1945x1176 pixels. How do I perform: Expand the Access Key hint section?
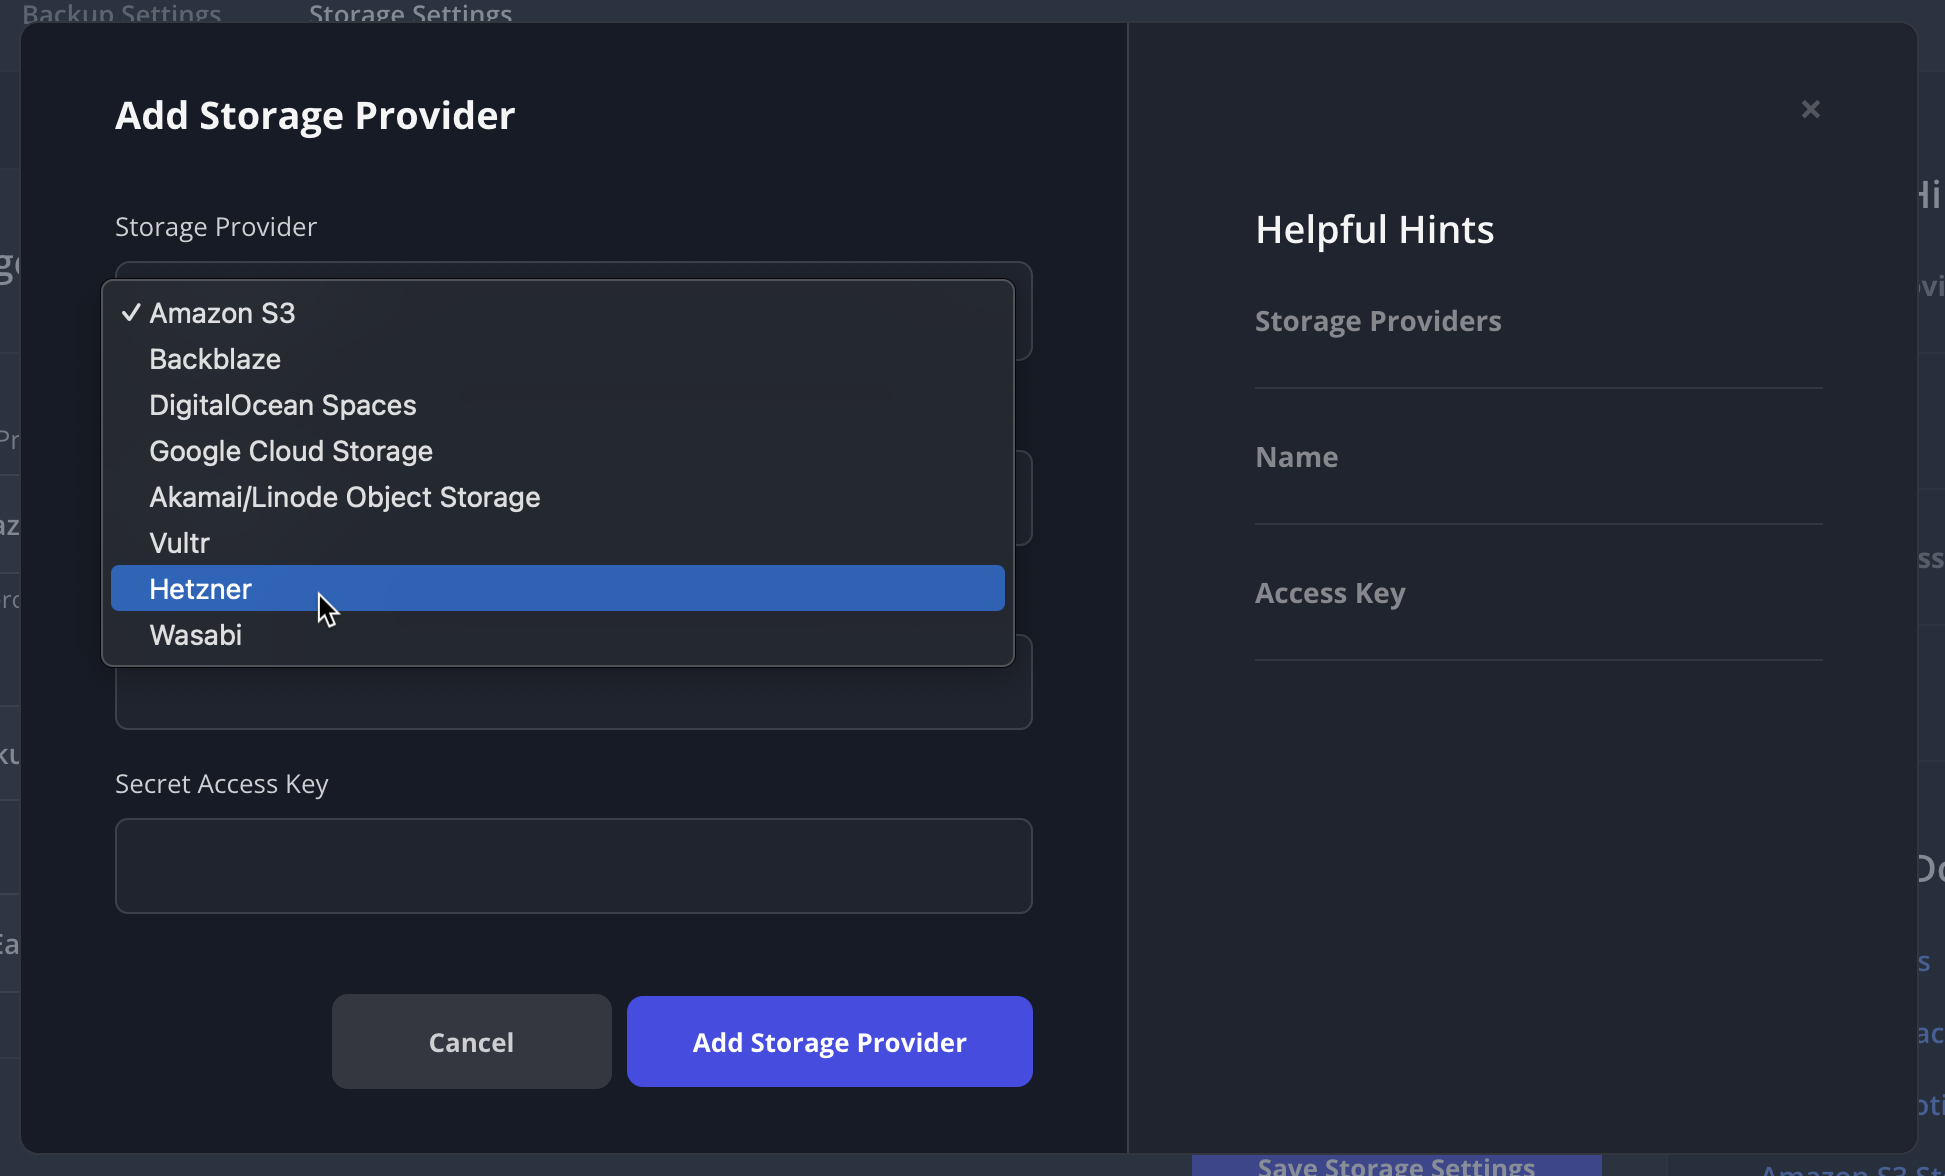(1329, 593)
